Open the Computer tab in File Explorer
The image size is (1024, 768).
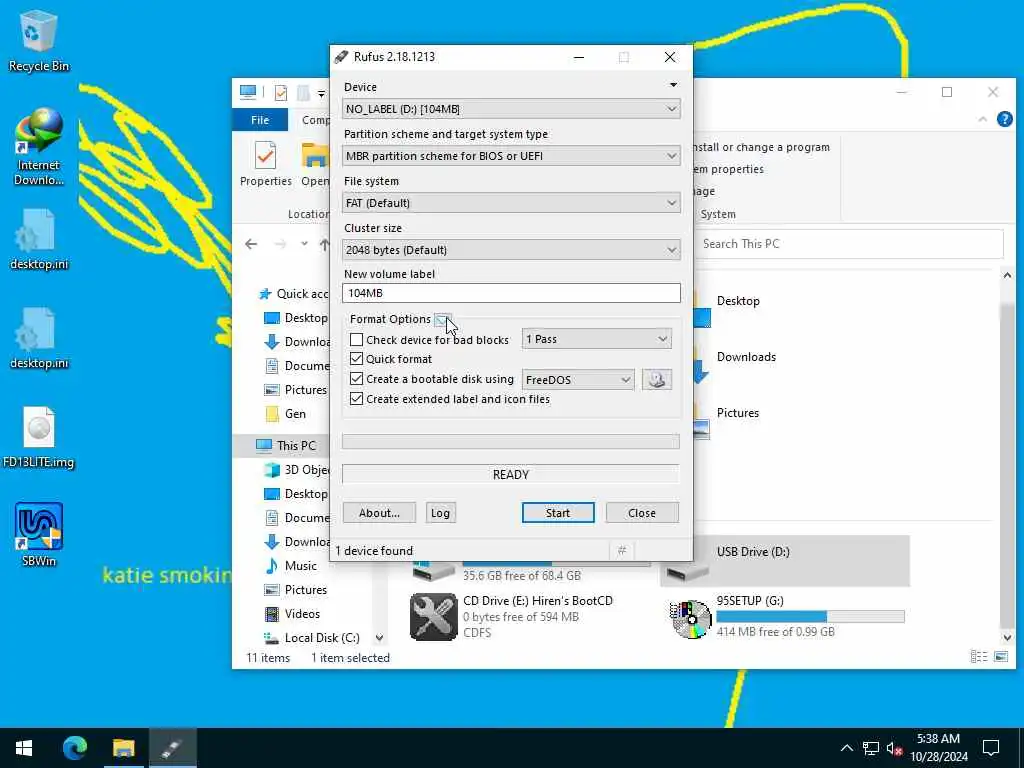click(315, 120)
